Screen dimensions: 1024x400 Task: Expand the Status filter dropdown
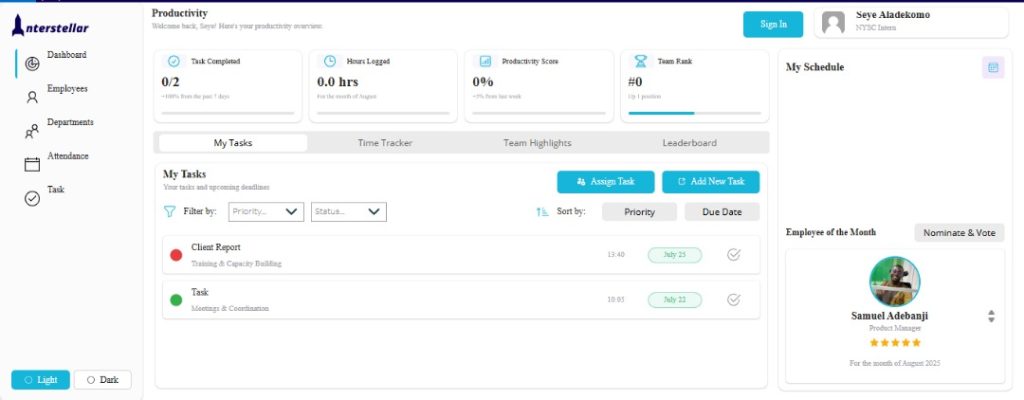click(348, 211)
